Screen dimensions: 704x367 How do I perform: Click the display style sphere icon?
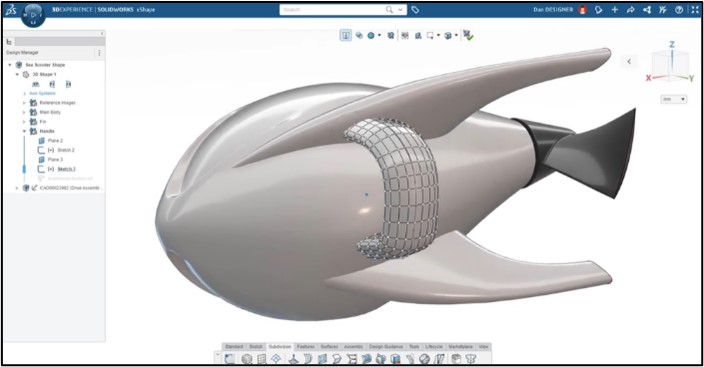[371, 35]
